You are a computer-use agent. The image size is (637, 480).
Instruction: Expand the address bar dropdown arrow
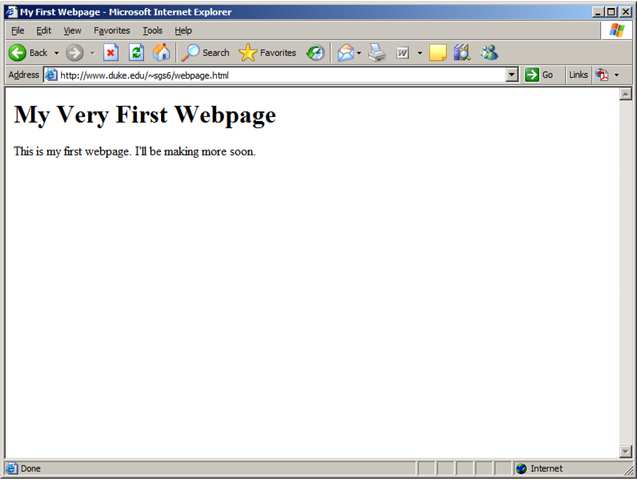[x=512, y=75]
